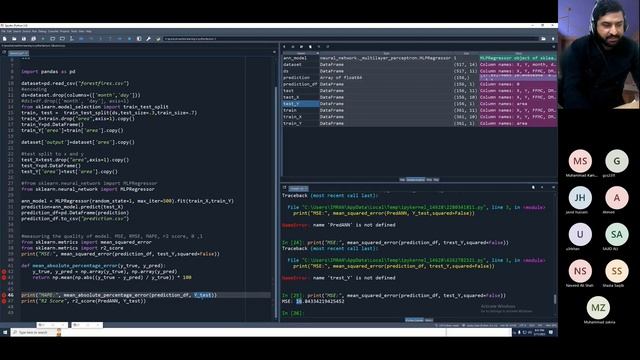This screenshot has width=640, height=360.
Task: Import data icon in Variable Explorer
Action: [284, 47]
